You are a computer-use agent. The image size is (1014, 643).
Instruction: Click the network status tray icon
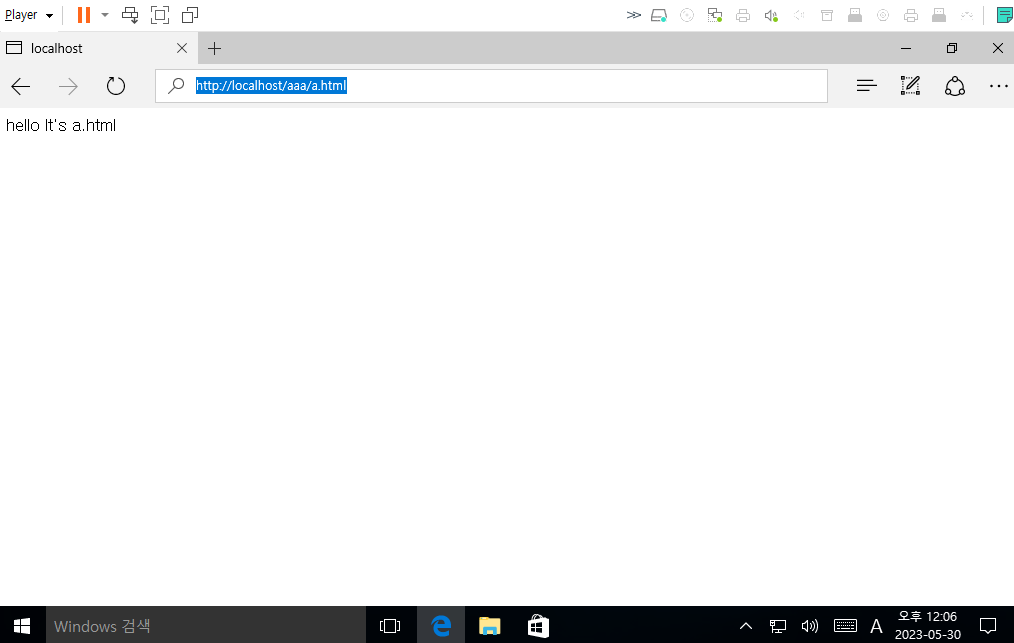[777, 626]
